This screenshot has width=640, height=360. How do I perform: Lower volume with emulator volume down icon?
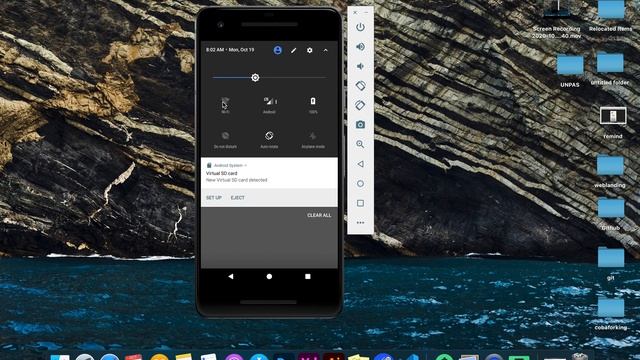point(360,66)
